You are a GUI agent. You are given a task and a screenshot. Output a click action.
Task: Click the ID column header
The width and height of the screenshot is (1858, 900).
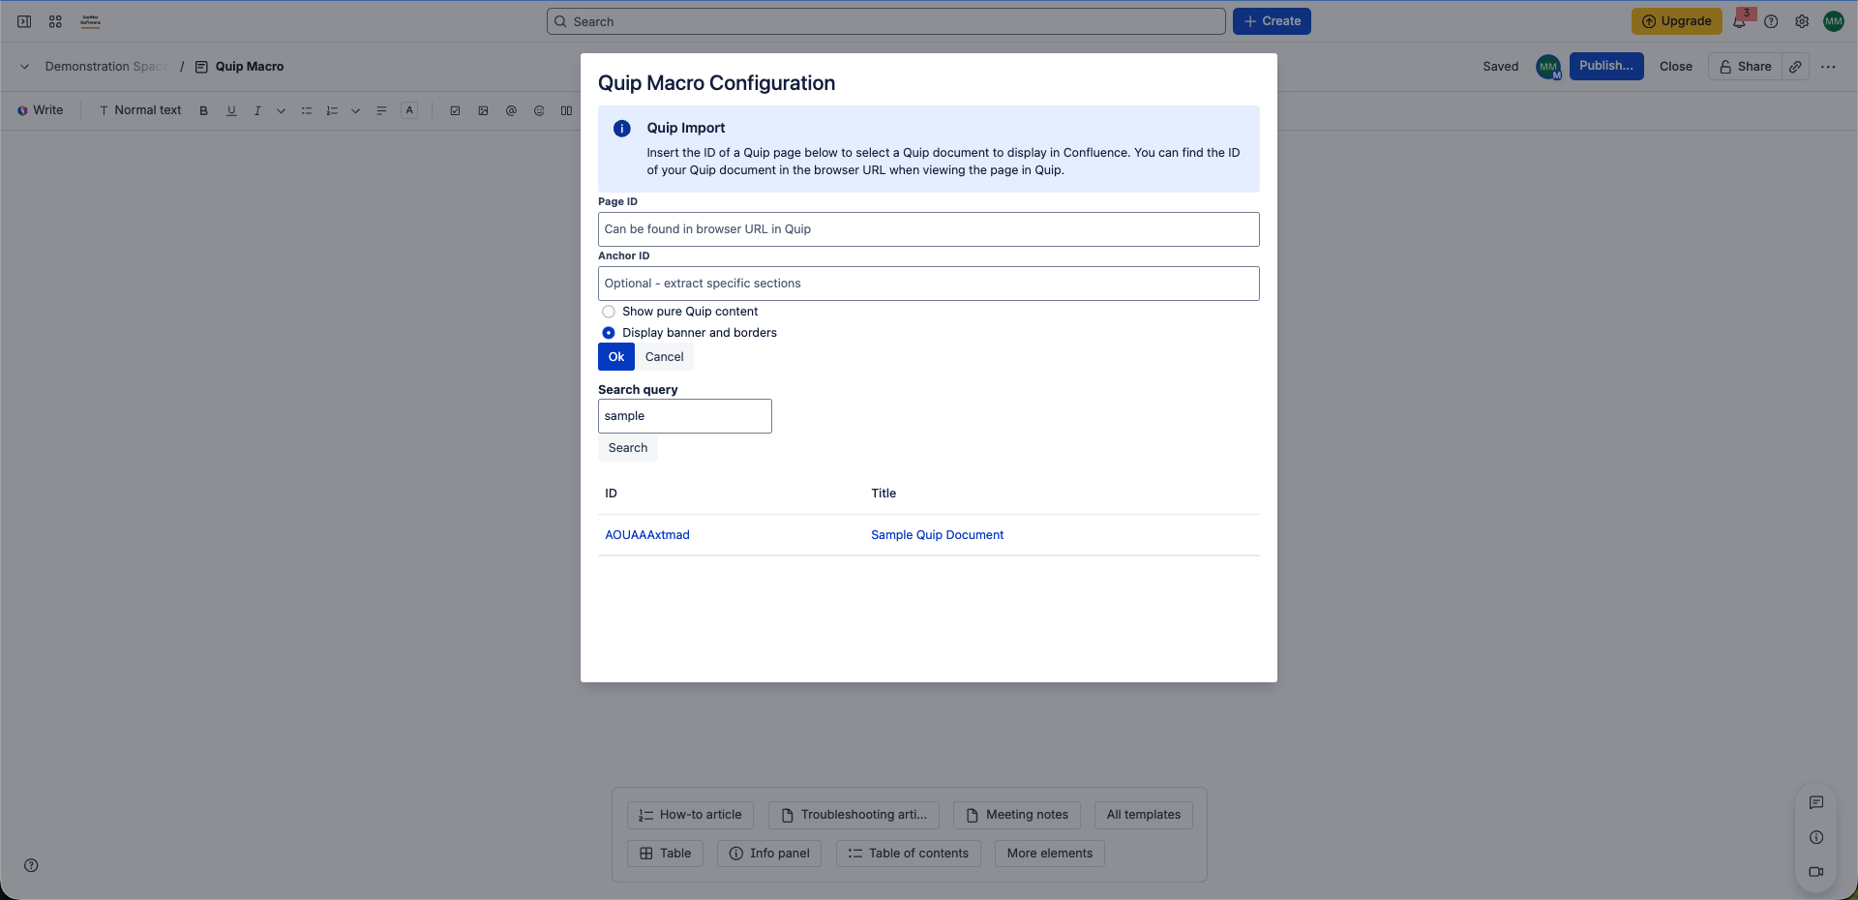(x=611, y=494)
